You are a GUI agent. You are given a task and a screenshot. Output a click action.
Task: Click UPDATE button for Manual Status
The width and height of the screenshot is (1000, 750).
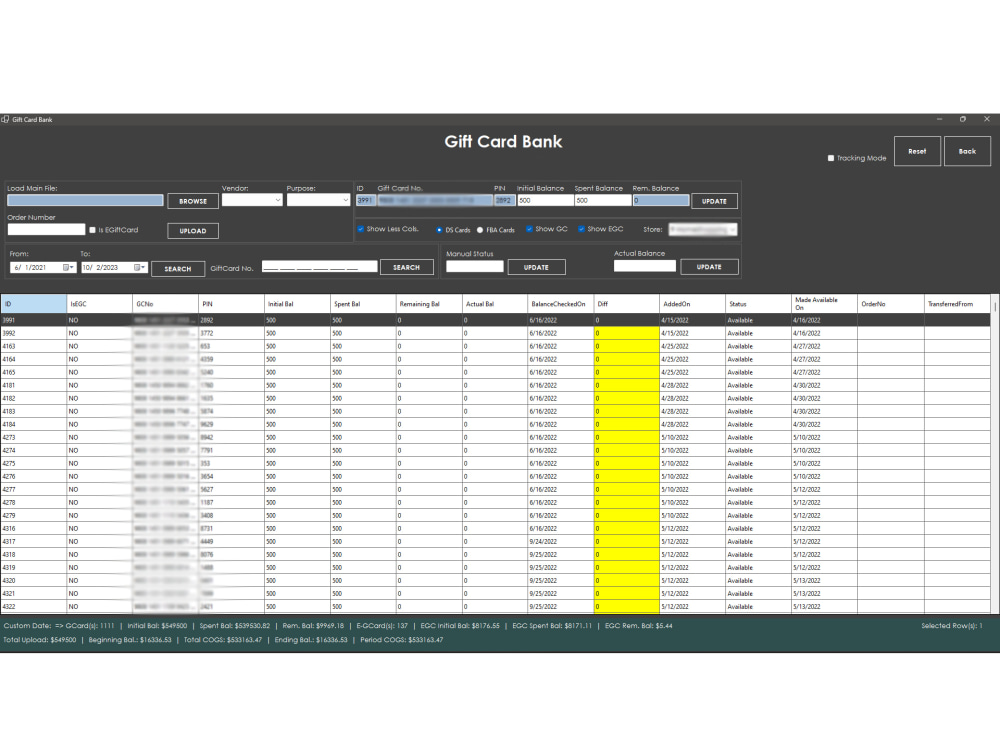point(536,267)
